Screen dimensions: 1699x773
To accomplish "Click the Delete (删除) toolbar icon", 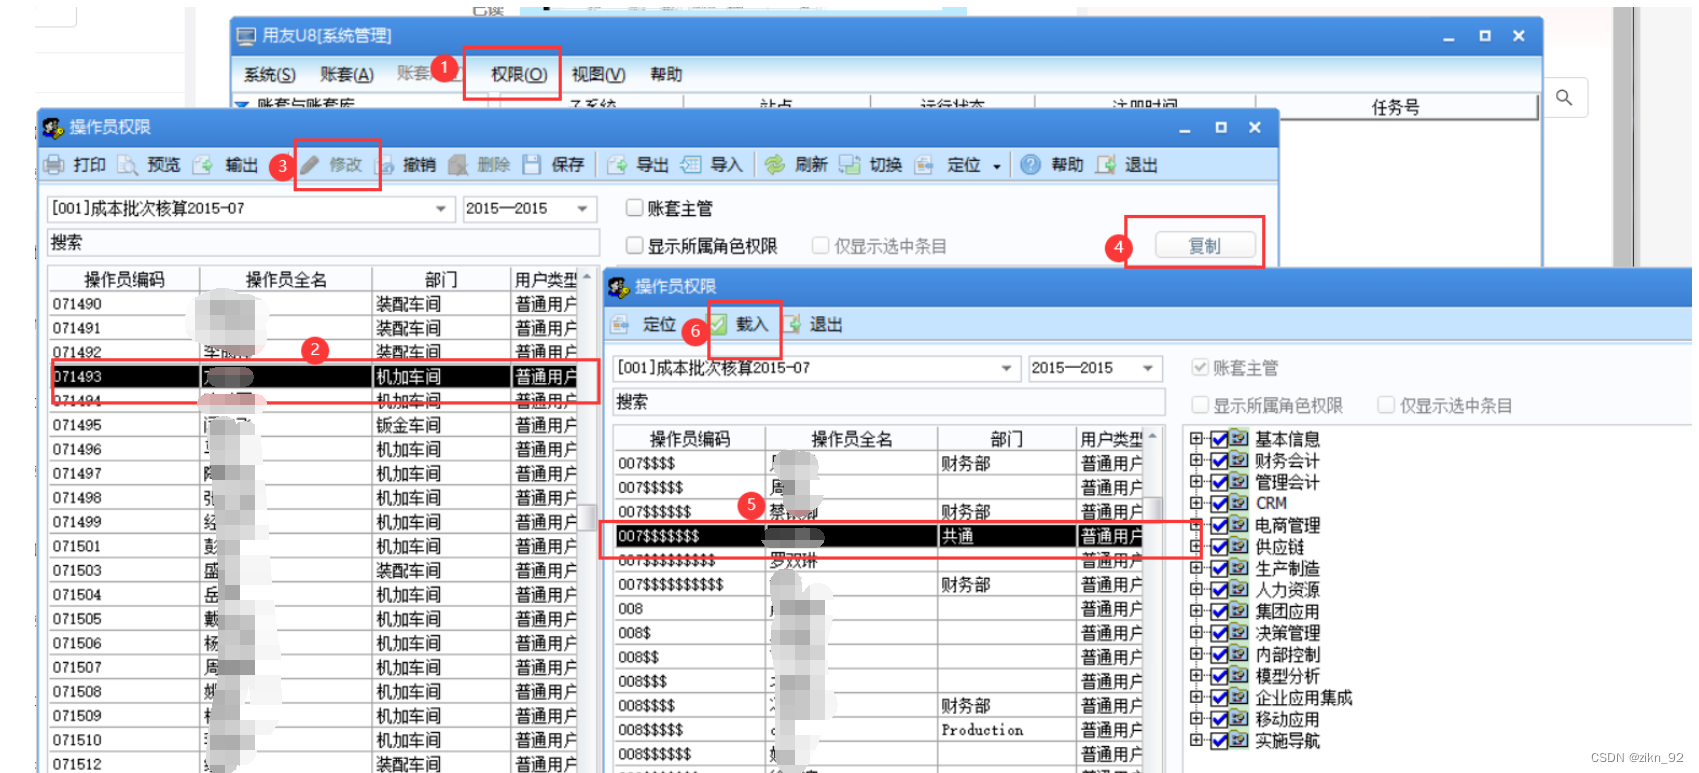I will 458,165.
